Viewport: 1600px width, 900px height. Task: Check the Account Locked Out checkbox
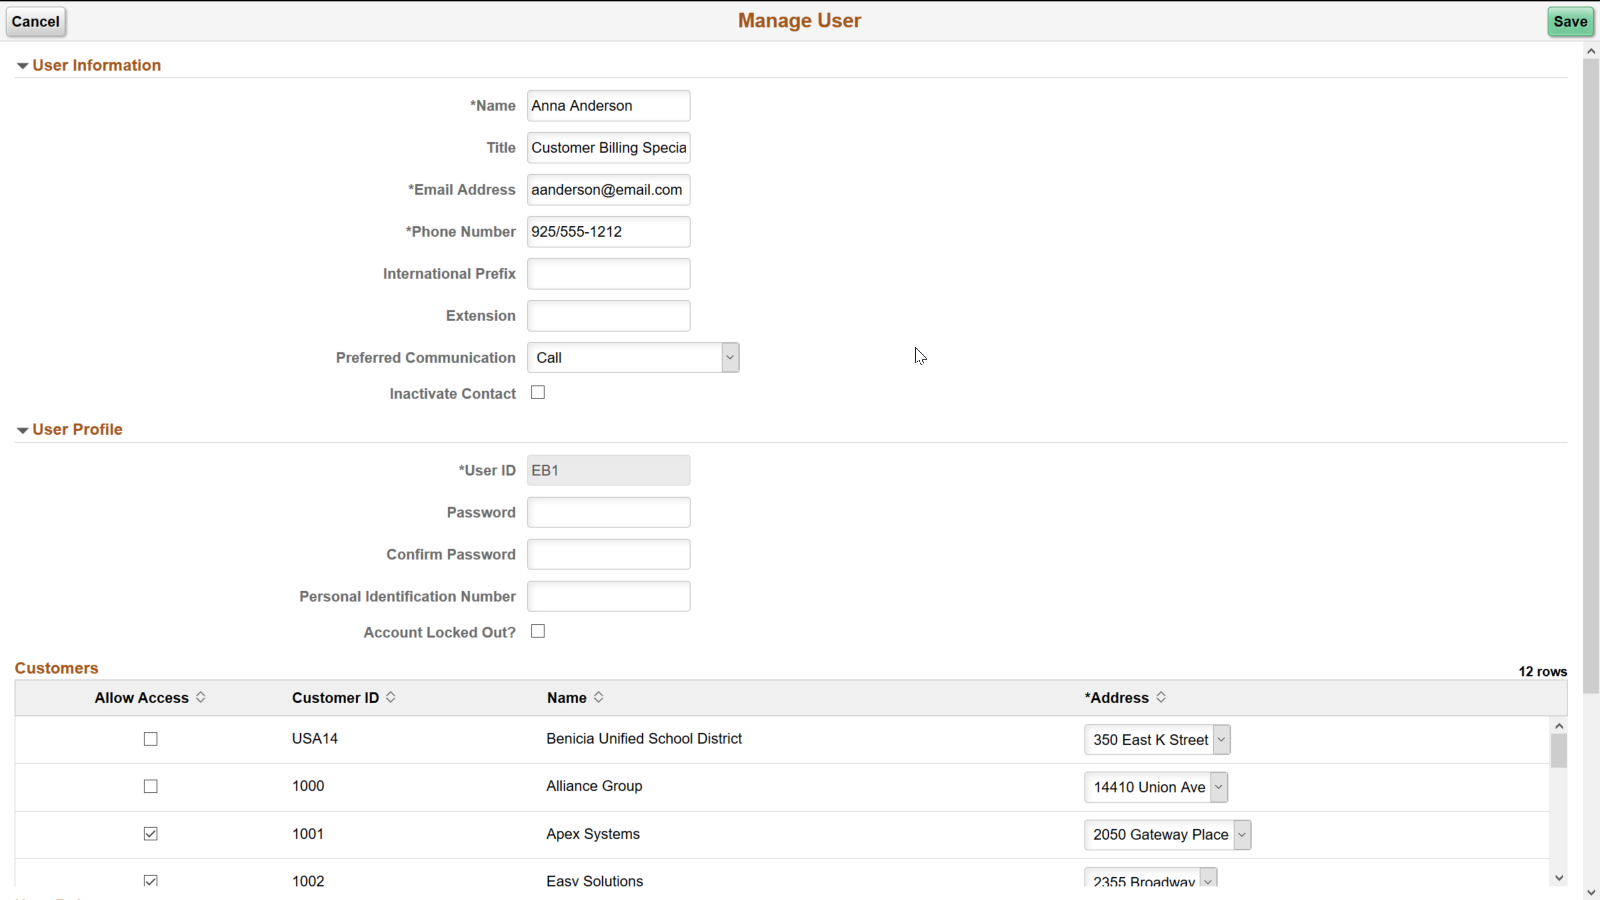538,631
